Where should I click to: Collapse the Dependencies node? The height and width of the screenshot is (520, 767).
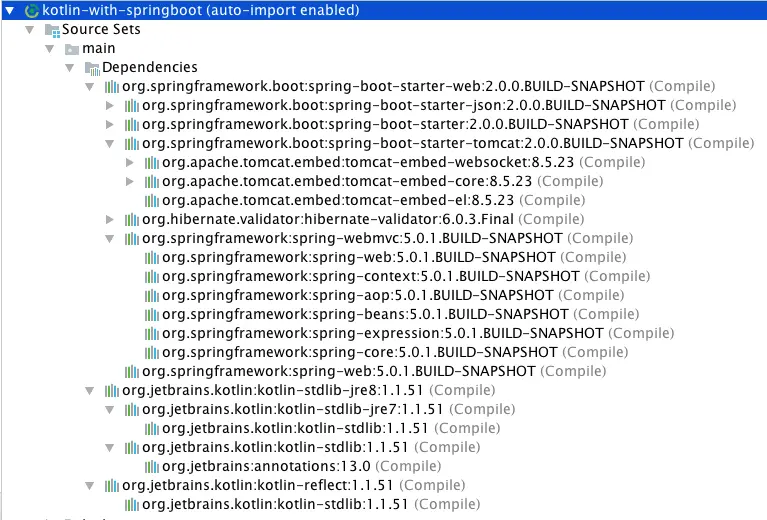point(69,68)
